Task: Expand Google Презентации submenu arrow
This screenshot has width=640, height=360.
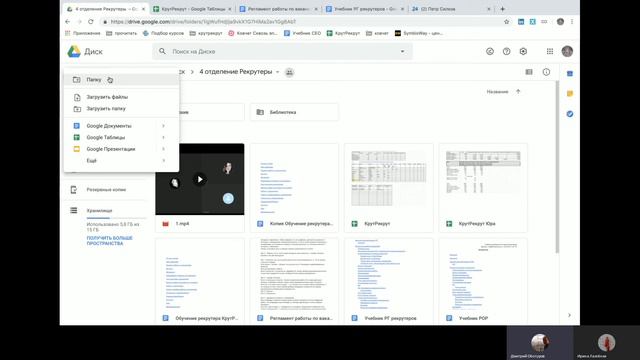Action: (x=164, y=149)
